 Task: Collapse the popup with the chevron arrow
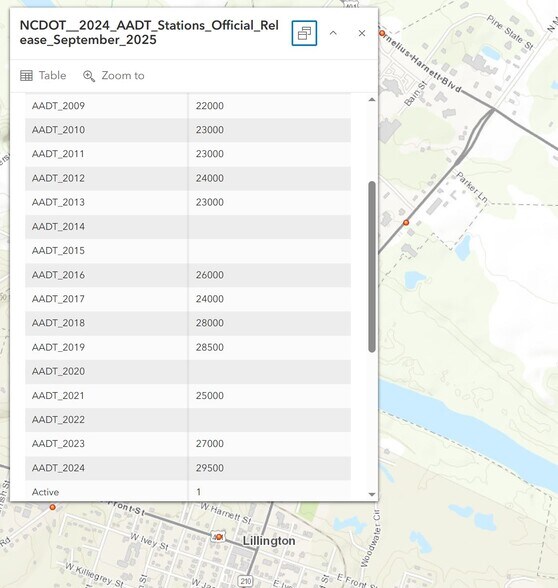pyautogui.click(x=333, y=33)
